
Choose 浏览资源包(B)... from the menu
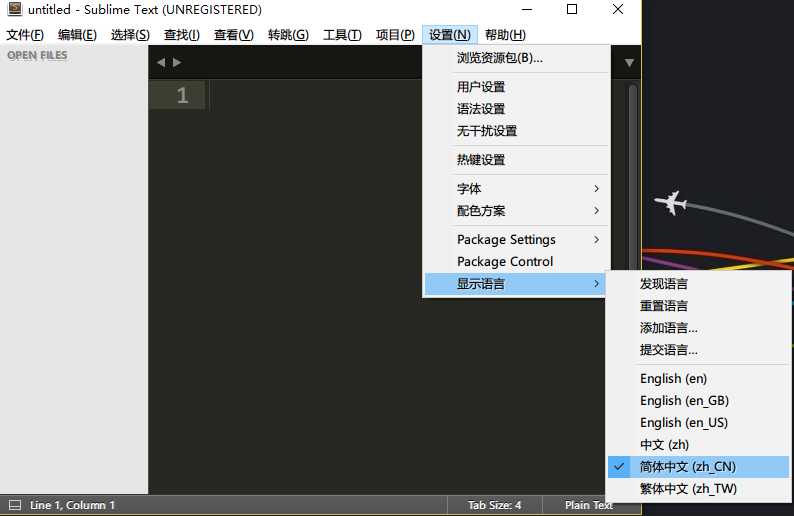pyautogui.click(x=516, y=58)
